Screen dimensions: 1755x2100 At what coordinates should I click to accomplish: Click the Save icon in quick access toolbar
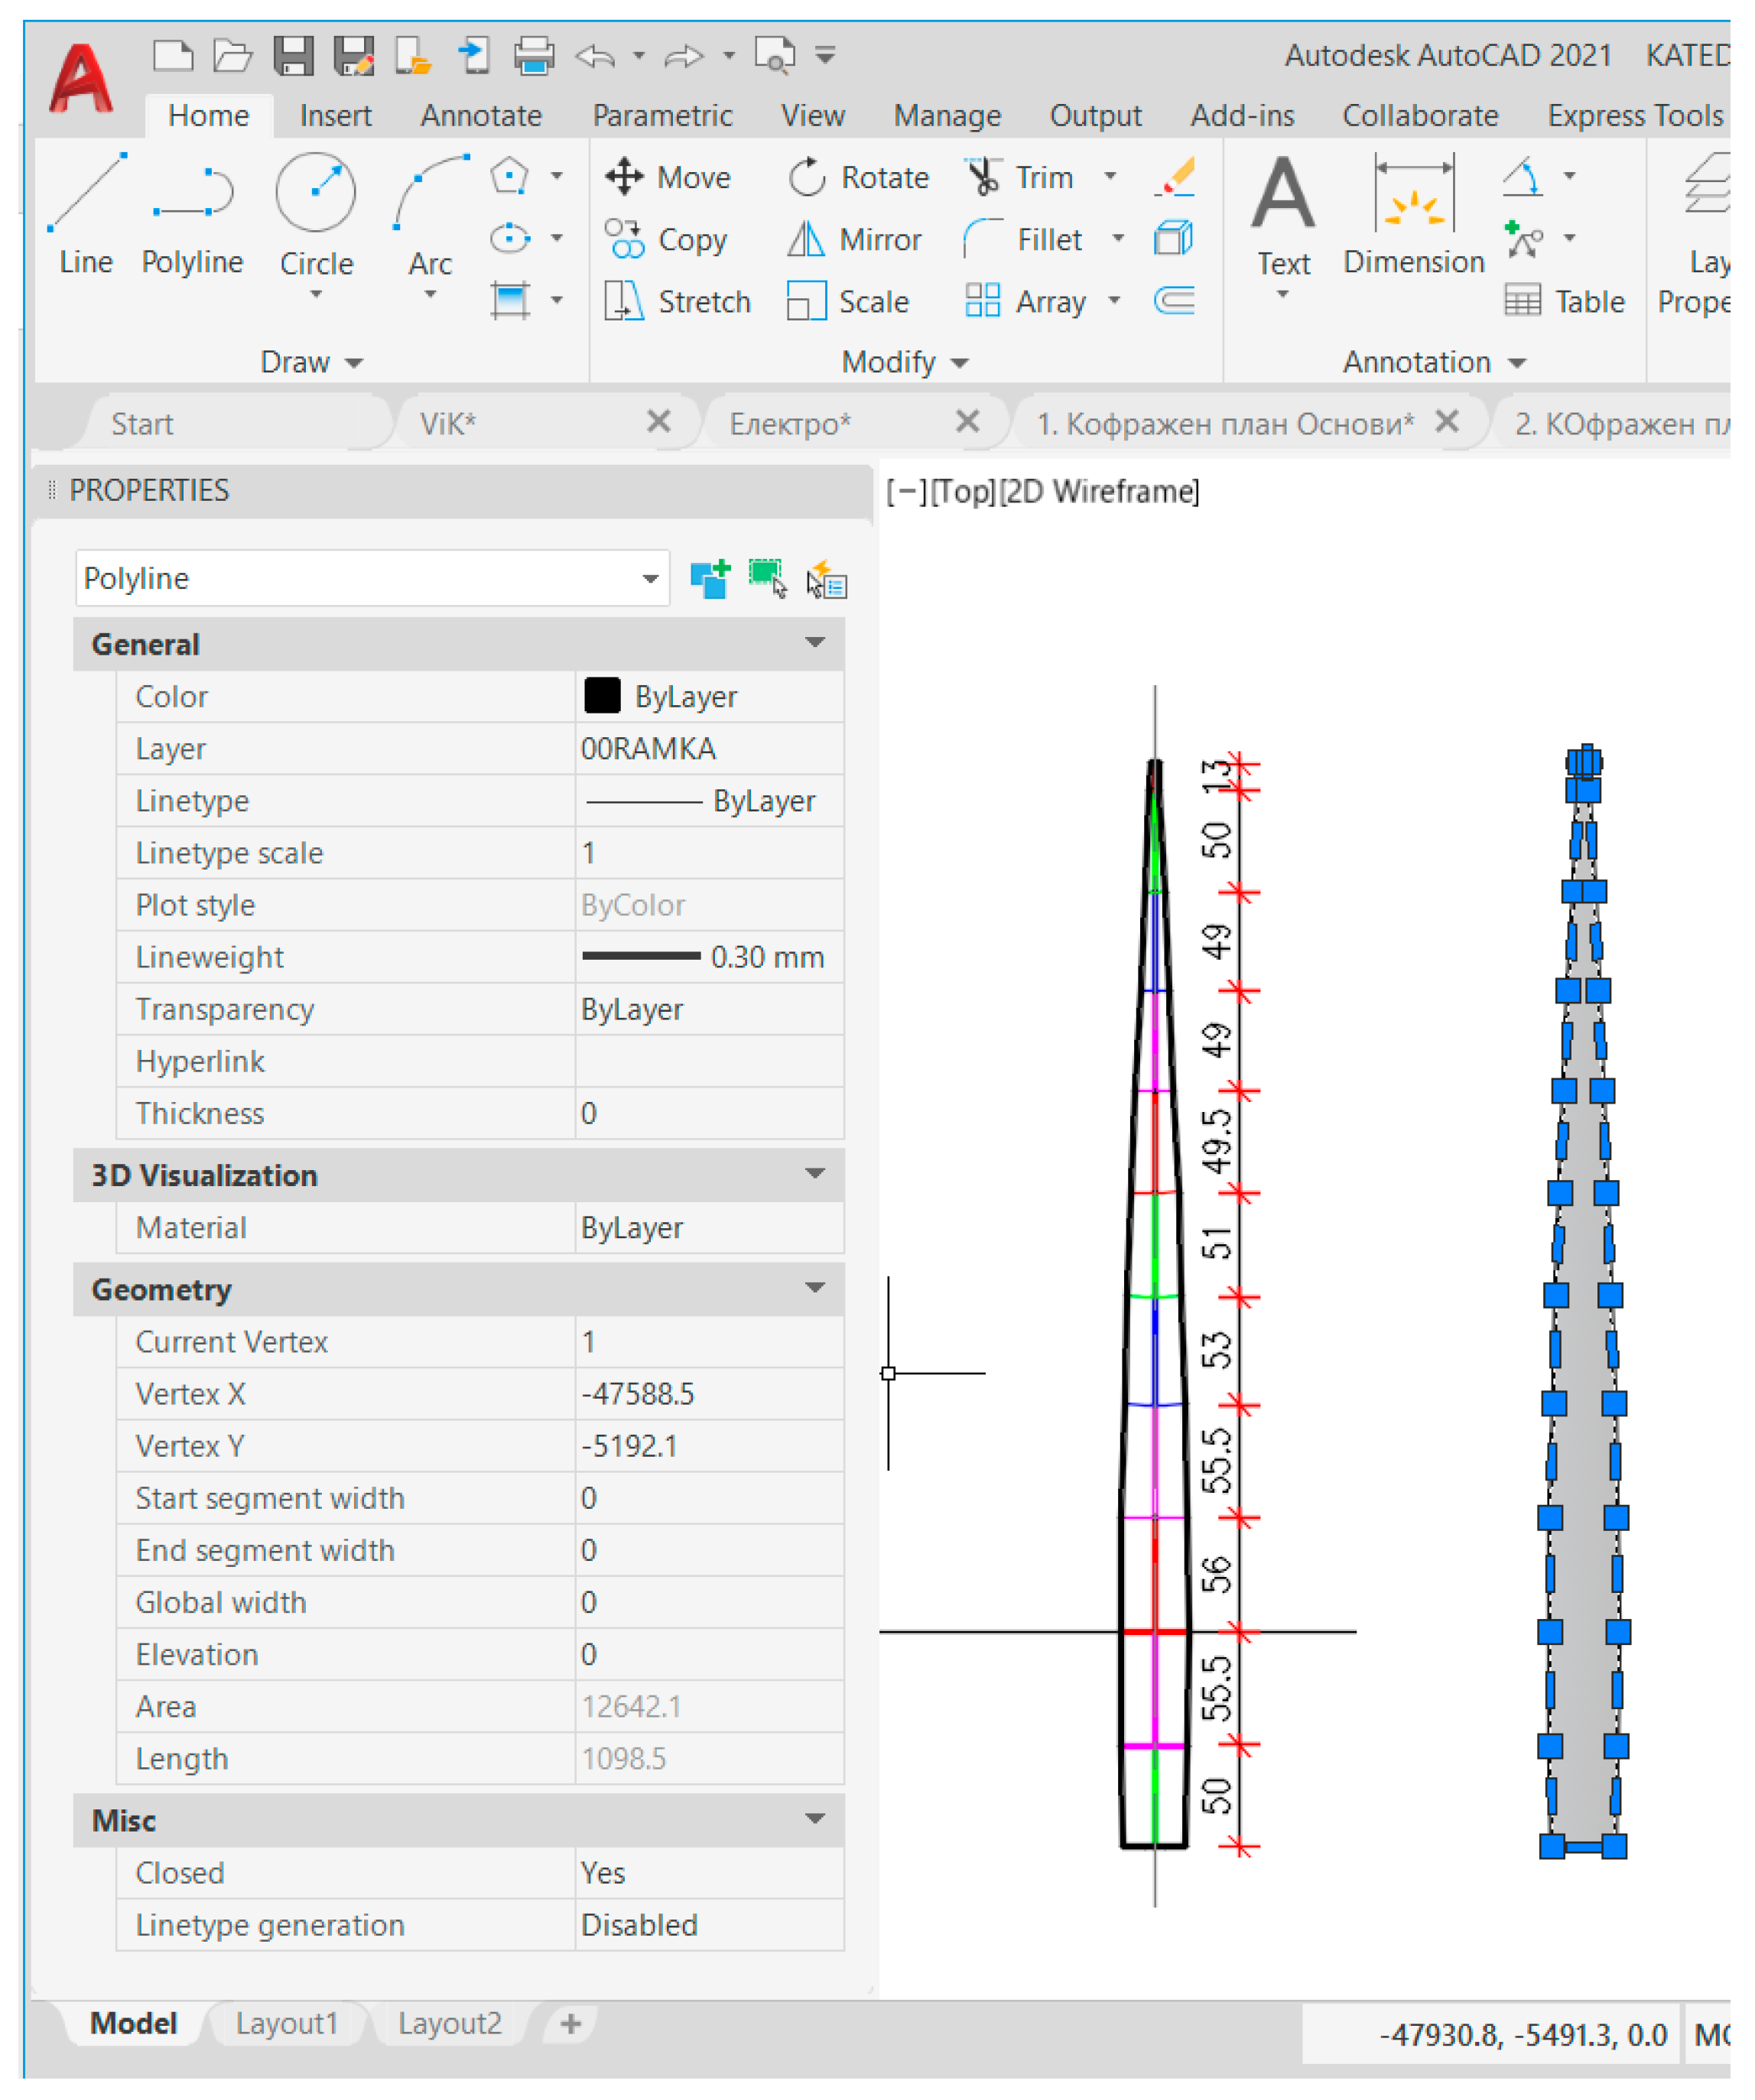[293, 55]
